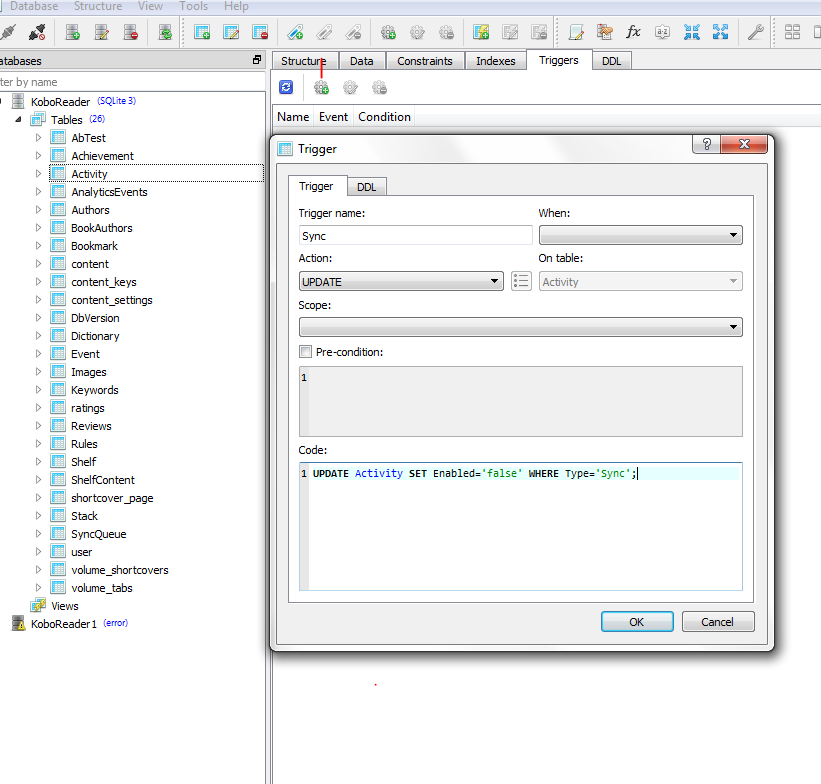Click the Open SQL editor toolbar icon

click(x=576, y=32)
